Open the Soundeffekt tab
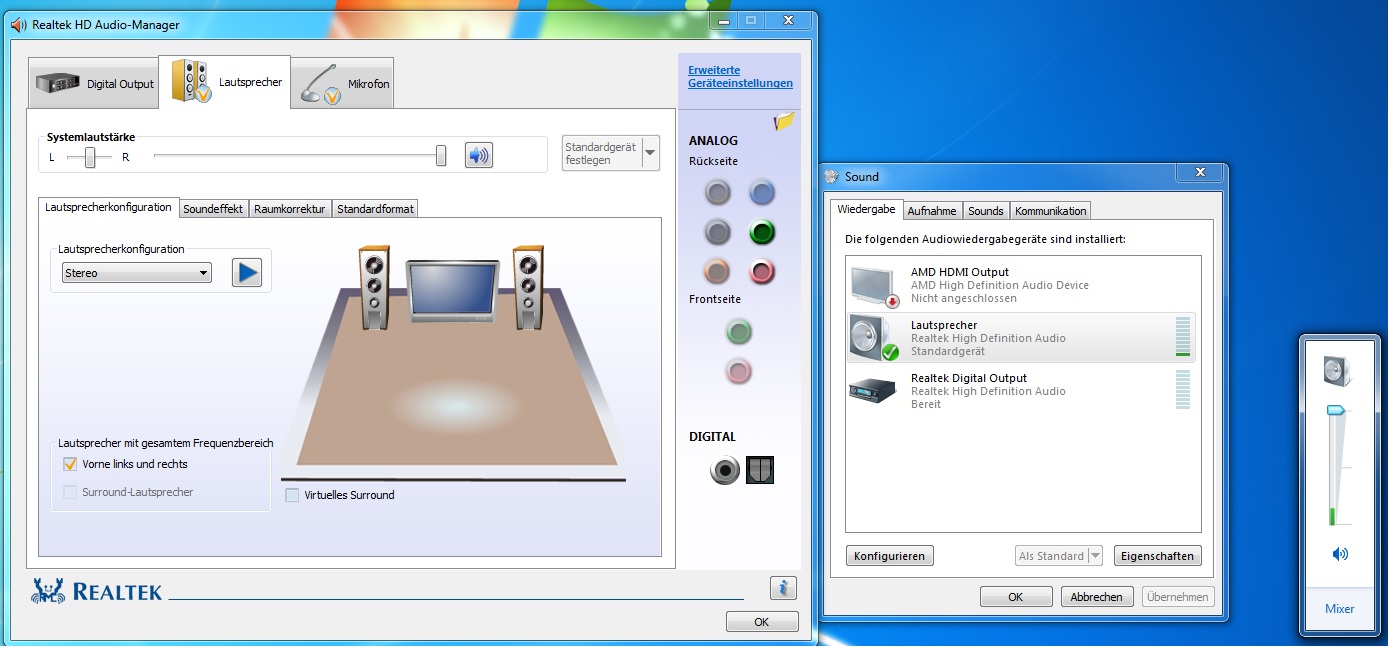Screen dimensions: 1388x648 pos(213,209)
